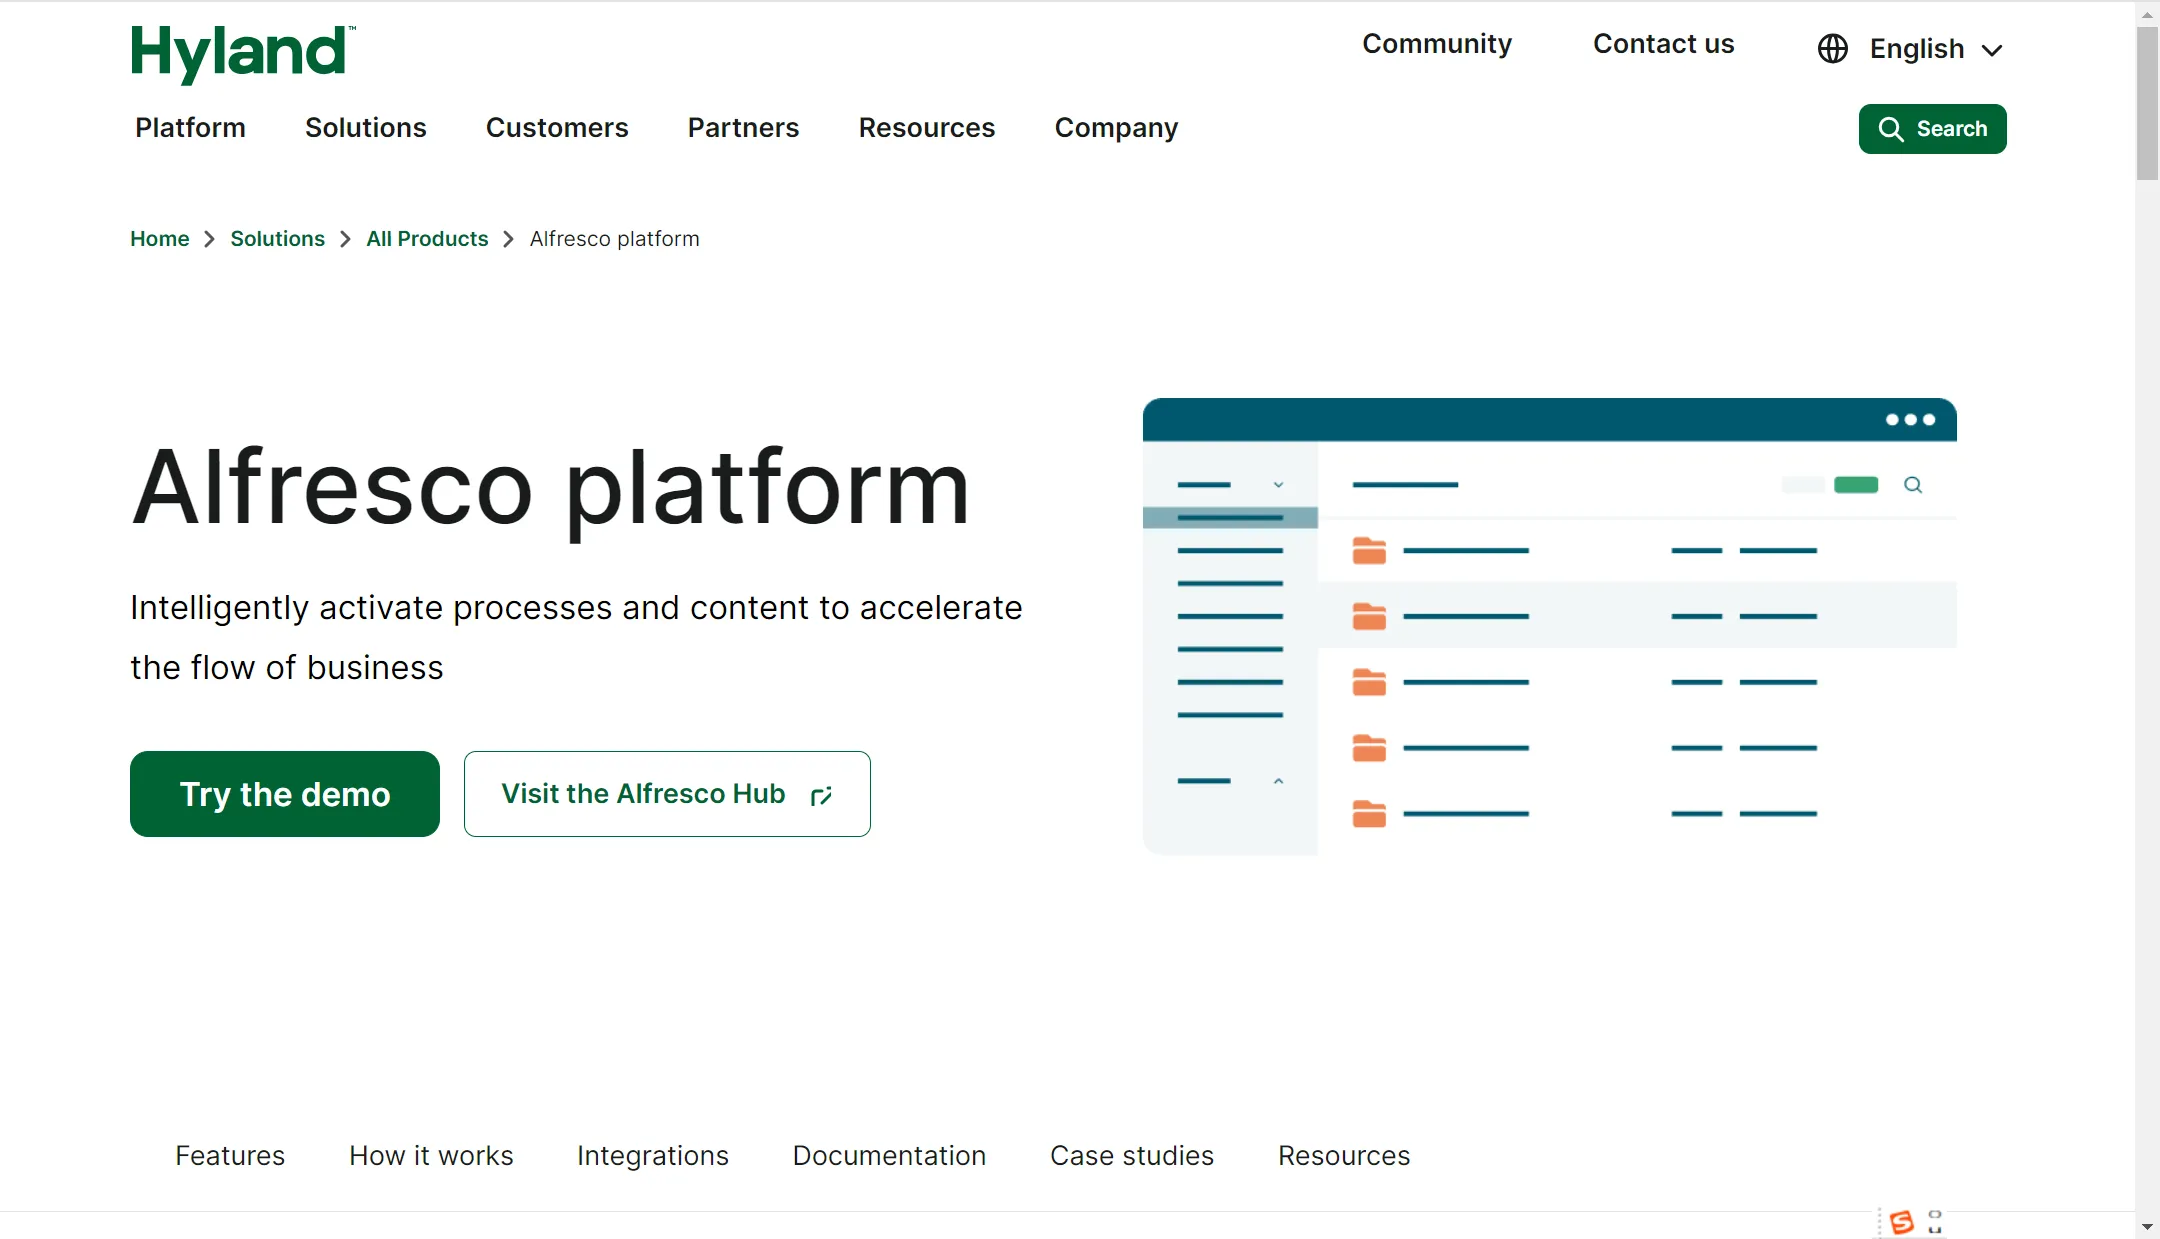Open the Resources menu in main navigation
Viewport: 2160px width, 1239px height.
pos(926,128)
